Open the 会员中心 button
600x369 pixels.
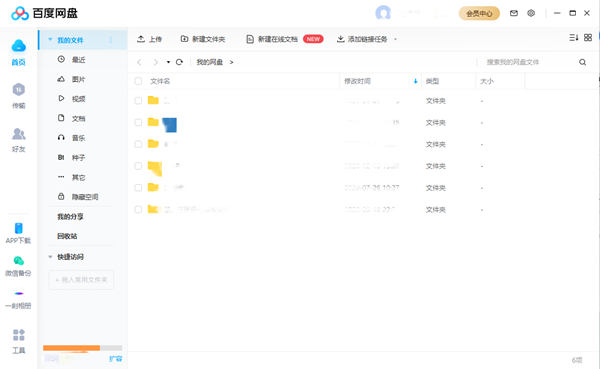coord(479,13)
